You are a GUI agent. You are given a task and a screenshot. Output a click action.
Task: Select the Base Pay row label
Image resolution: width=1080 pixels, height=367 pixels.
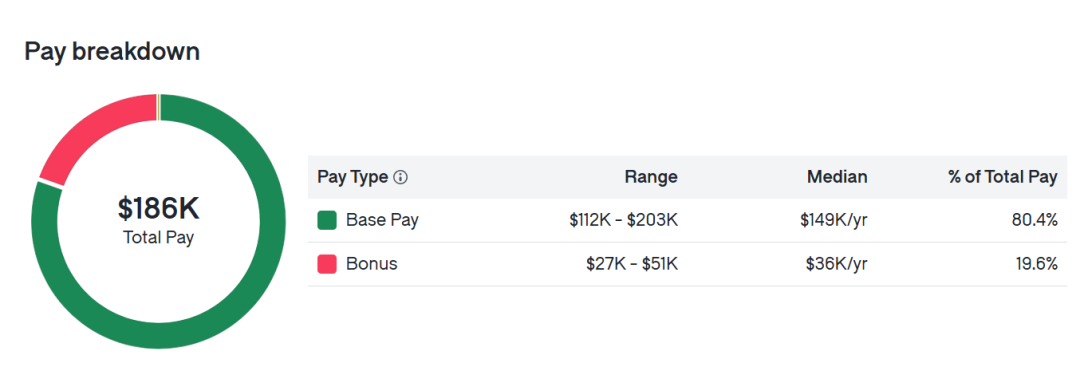tap(382, 220)
